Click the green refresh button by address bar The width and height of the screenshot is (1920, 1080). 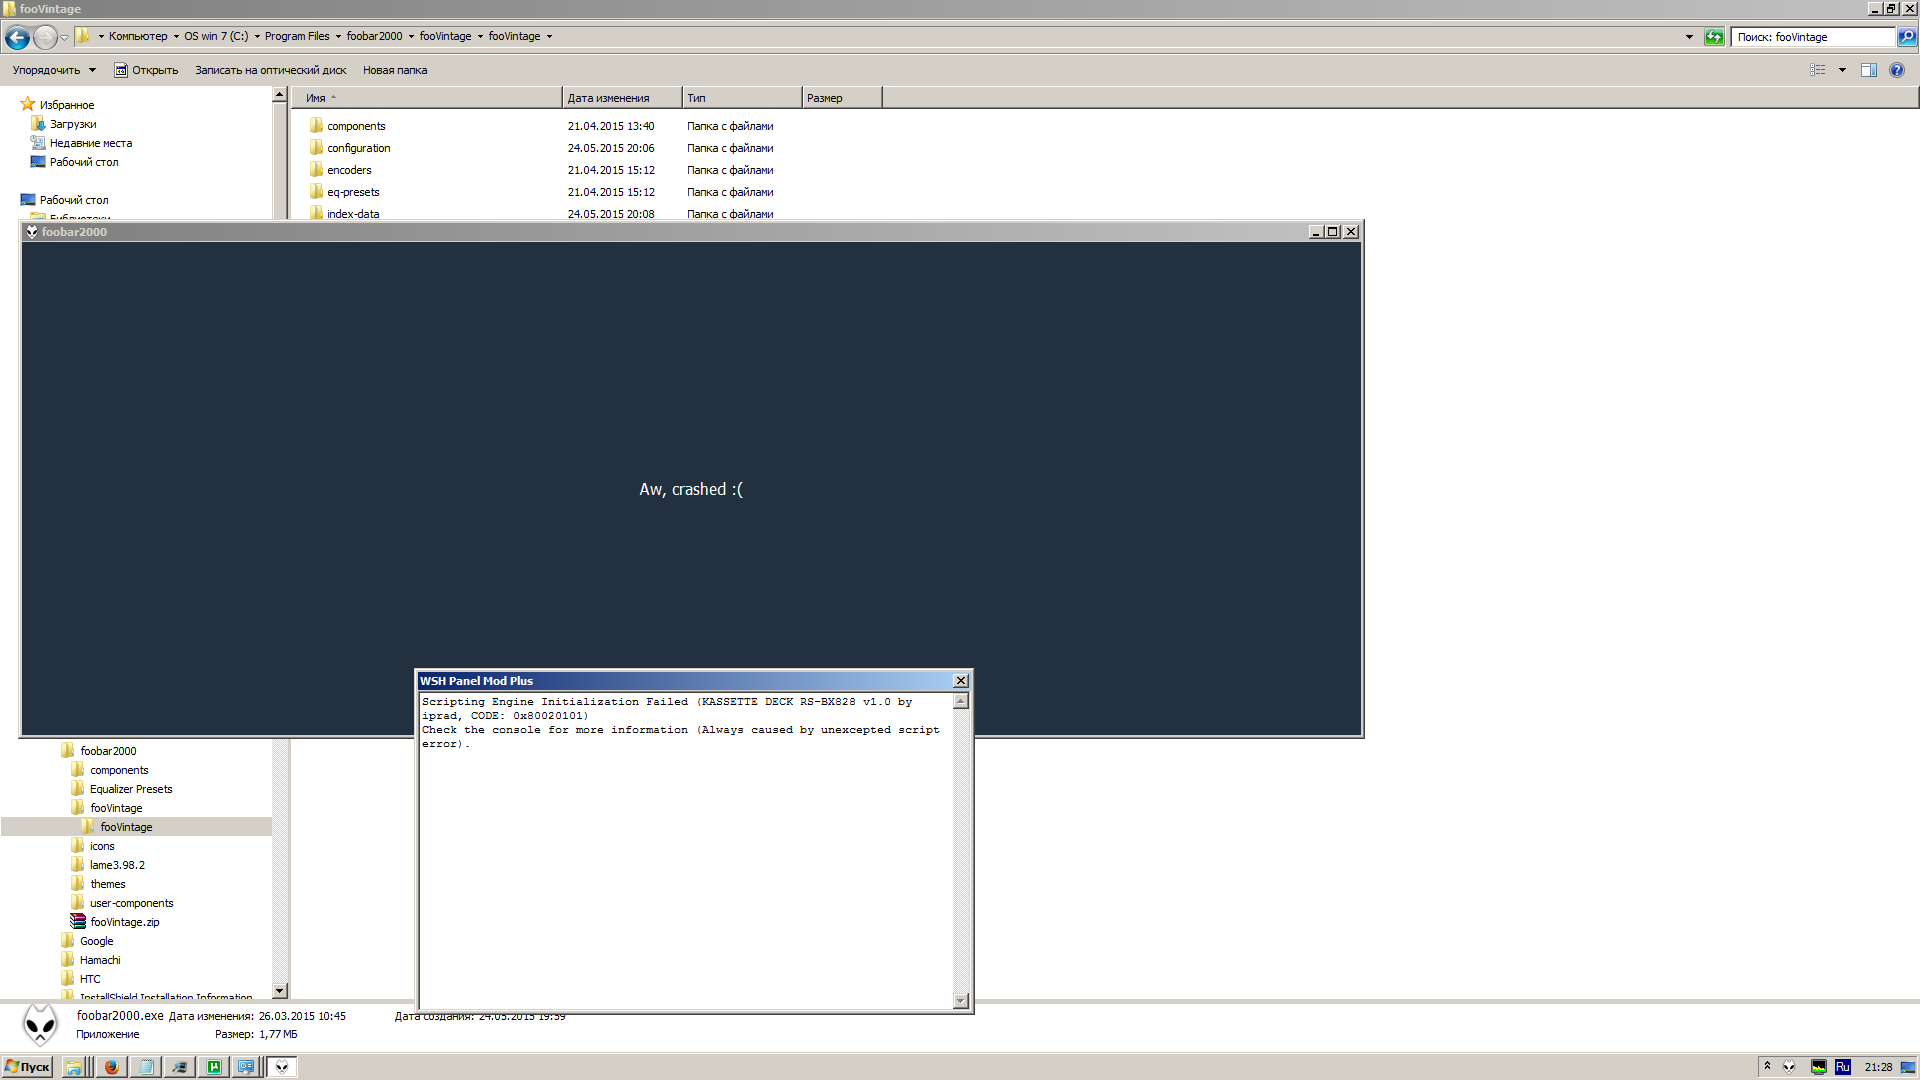(x=1714, y=37)
